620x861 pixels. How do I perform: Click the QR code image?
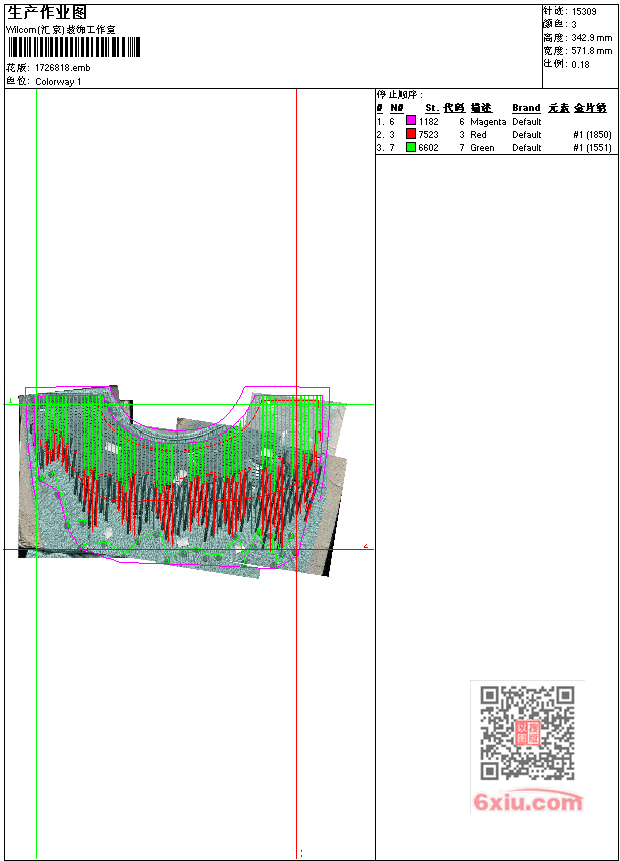coord(527,733)
